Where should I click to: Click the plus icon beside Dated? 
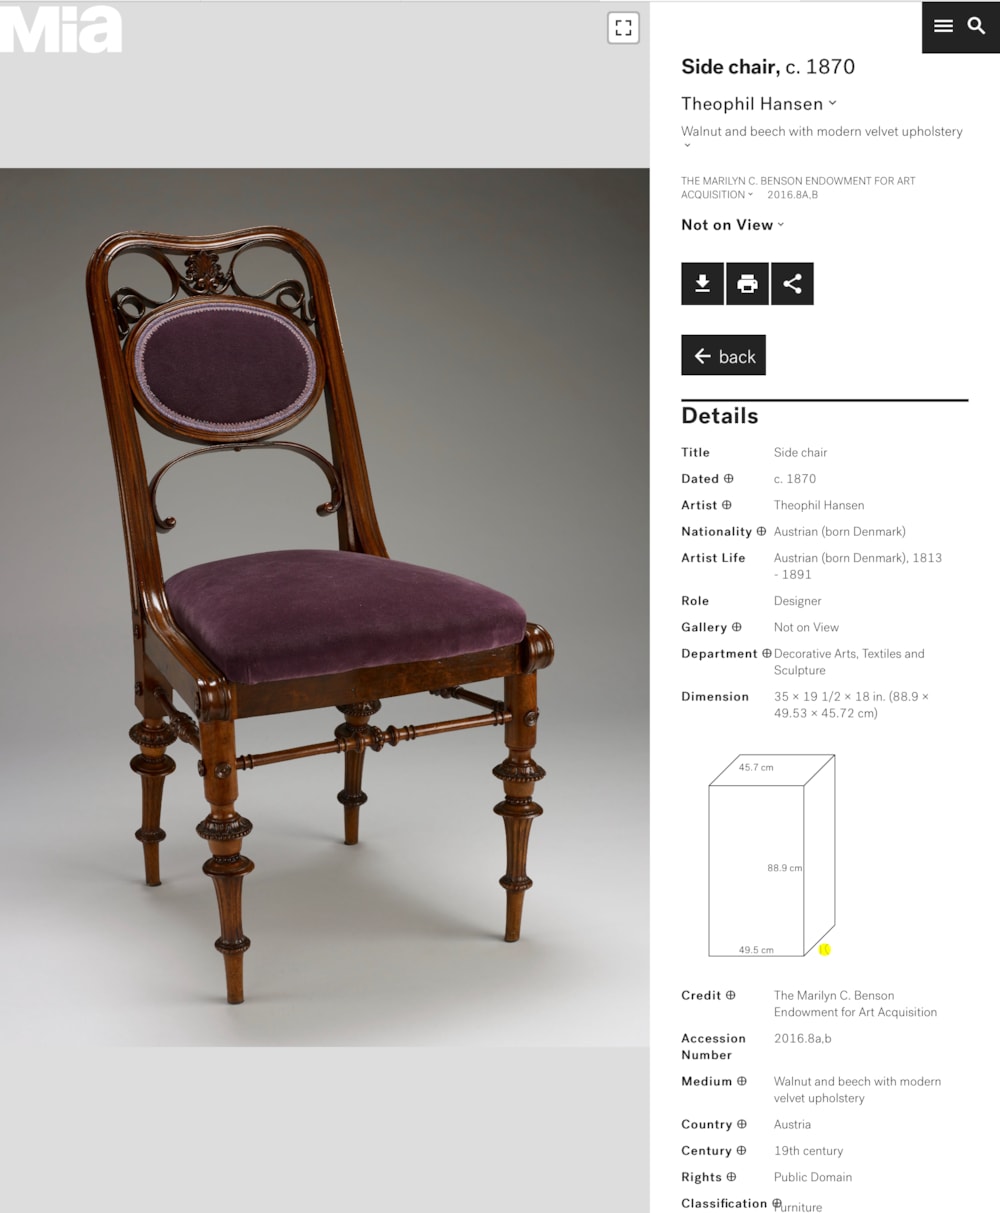click(729, 479)
